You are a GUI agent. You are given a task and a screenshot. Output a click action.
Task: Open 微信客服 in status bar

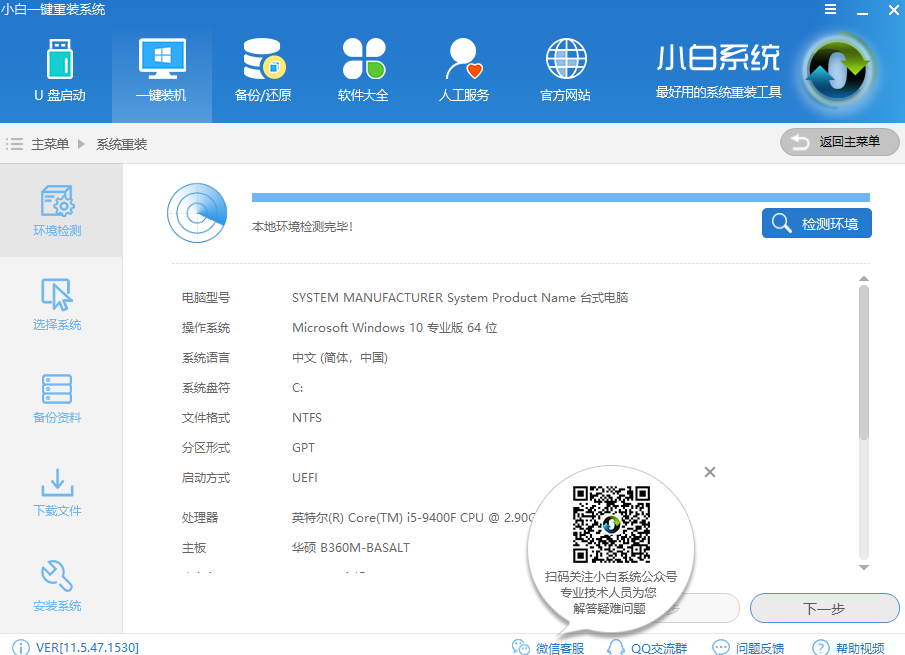point(548,648)
